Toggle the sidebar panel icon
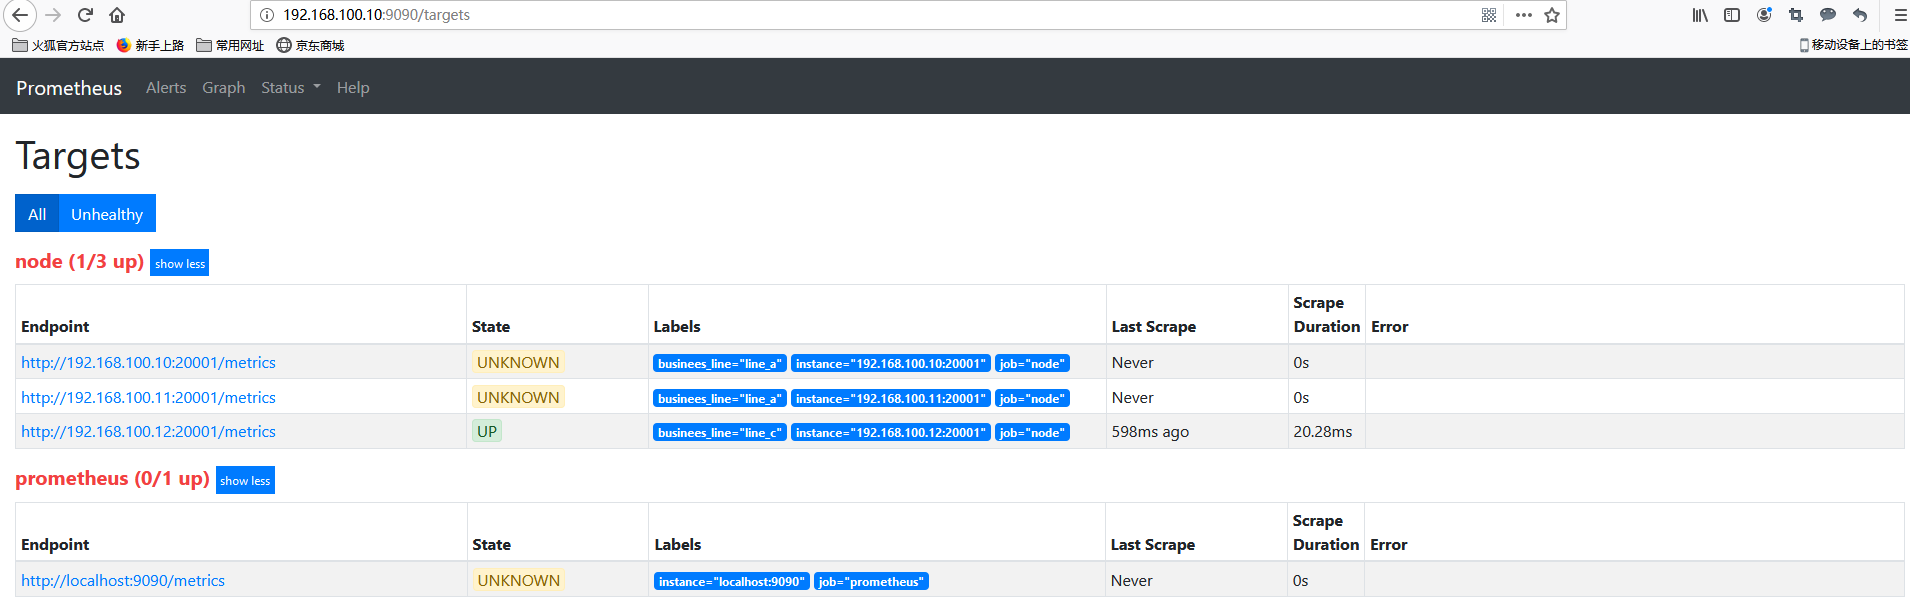The width and height of the screenshot is (1910, 601). coord(1732,15)
